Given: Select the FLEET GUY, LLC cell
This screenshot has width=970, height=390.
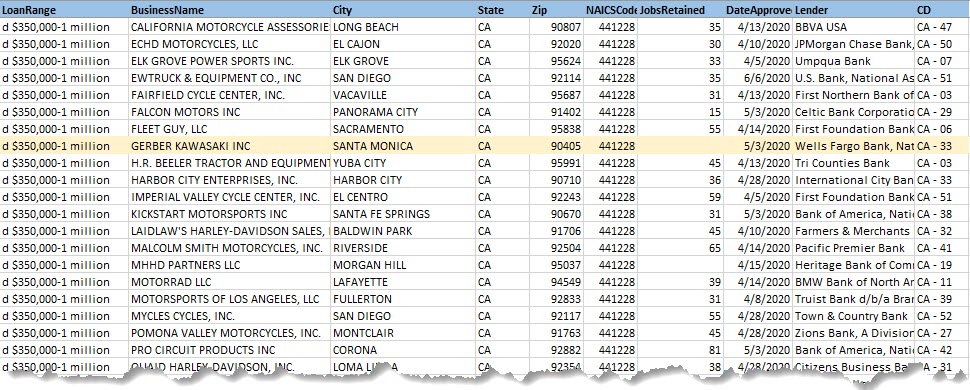Looking at the screenshot, I should [230, 129].
